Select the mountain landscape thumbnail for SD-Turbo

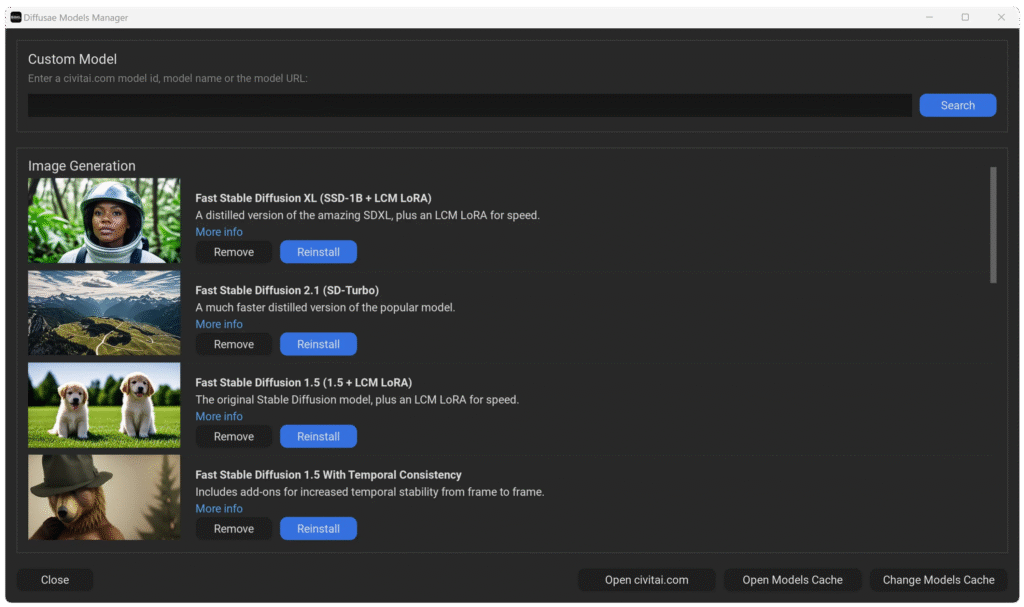coord(104,313)
